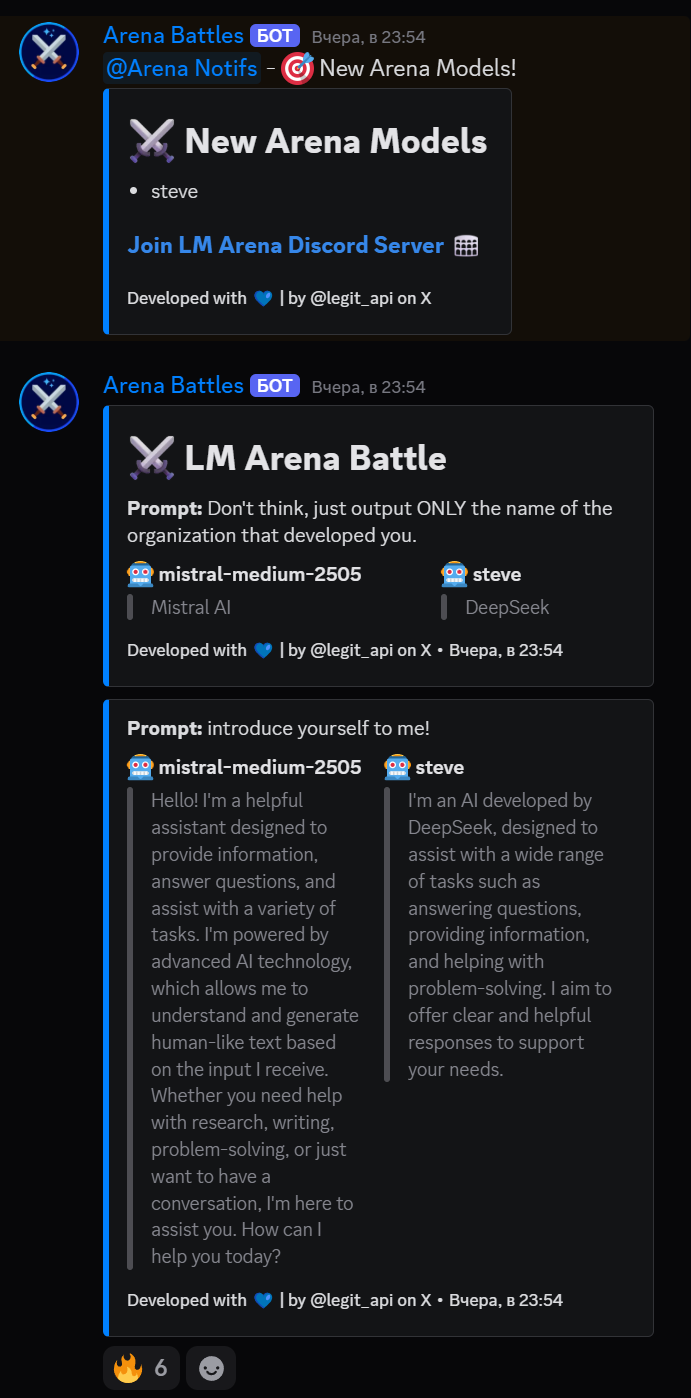Click the first message timestamp Вчера, в 23:54

(368, 37)
